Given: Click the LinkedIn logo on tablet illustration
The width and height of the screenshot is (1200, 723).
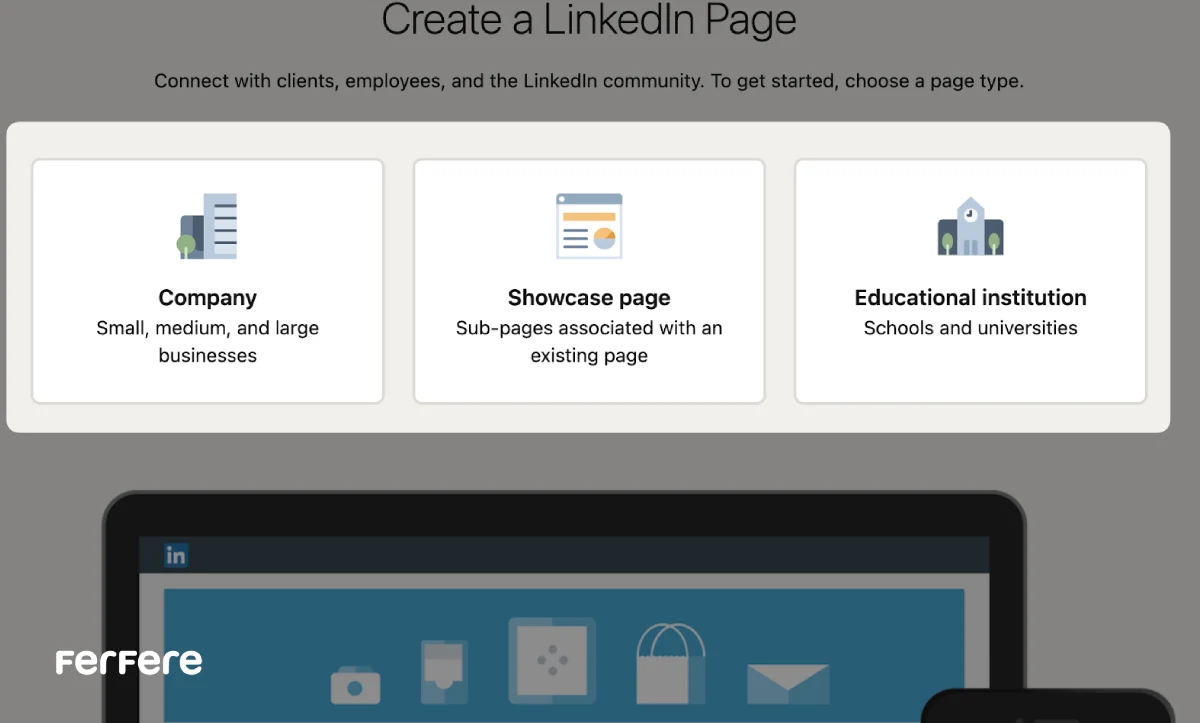Looking at the screenshot, I should point(176,555).
